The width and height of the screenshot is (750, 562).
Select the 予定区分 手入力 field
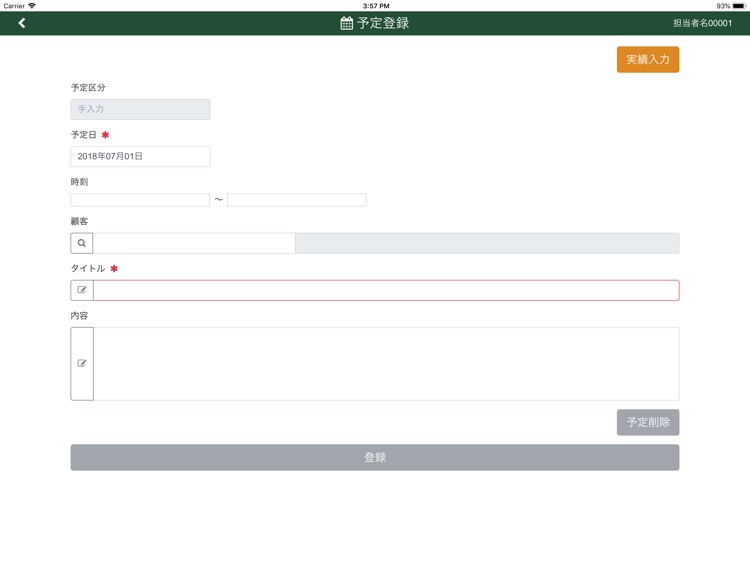coord(140,109)
